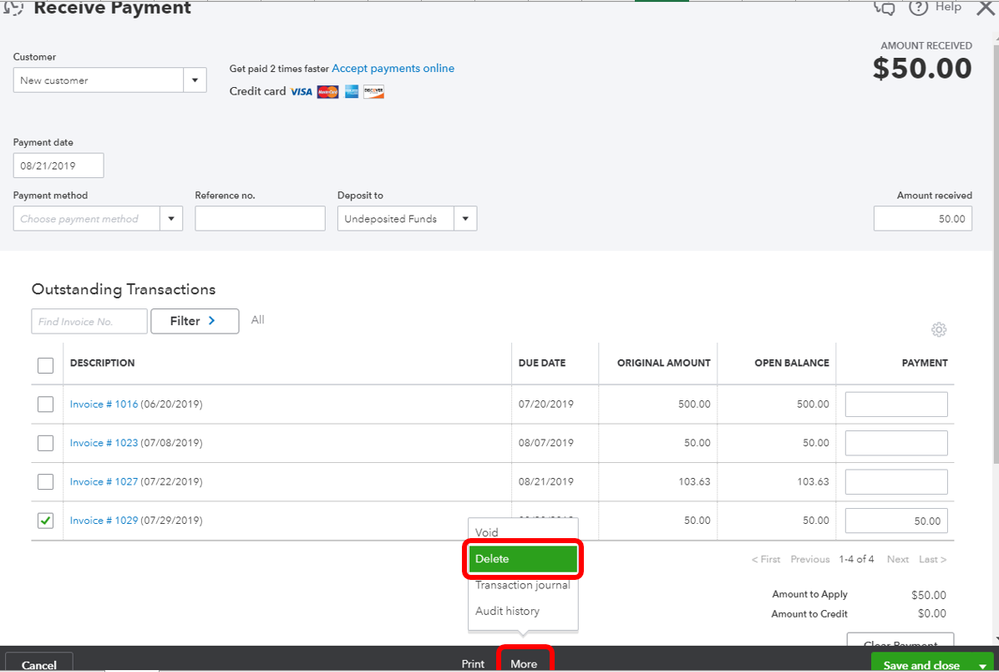
Task: Click payment field for Invoice # 1029
Action: 896,521
